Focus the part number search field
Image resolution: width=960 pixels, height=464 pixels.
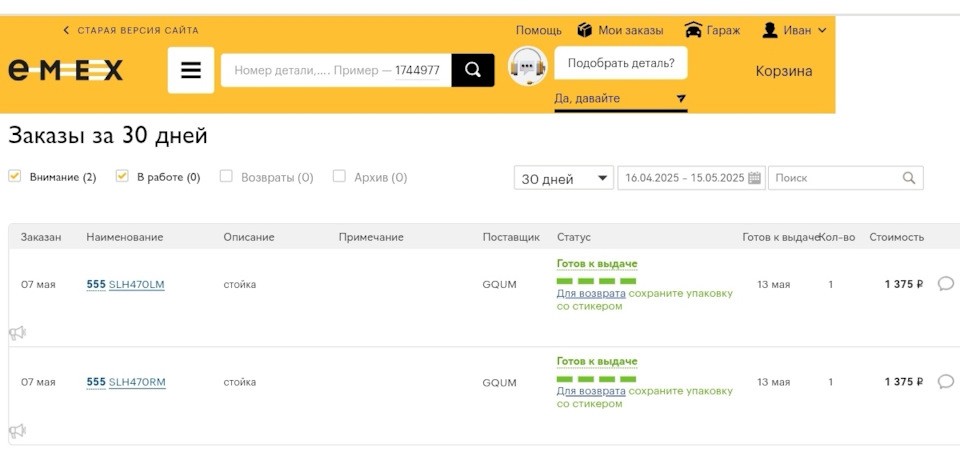pyautogui.click(x=336, y=71)
